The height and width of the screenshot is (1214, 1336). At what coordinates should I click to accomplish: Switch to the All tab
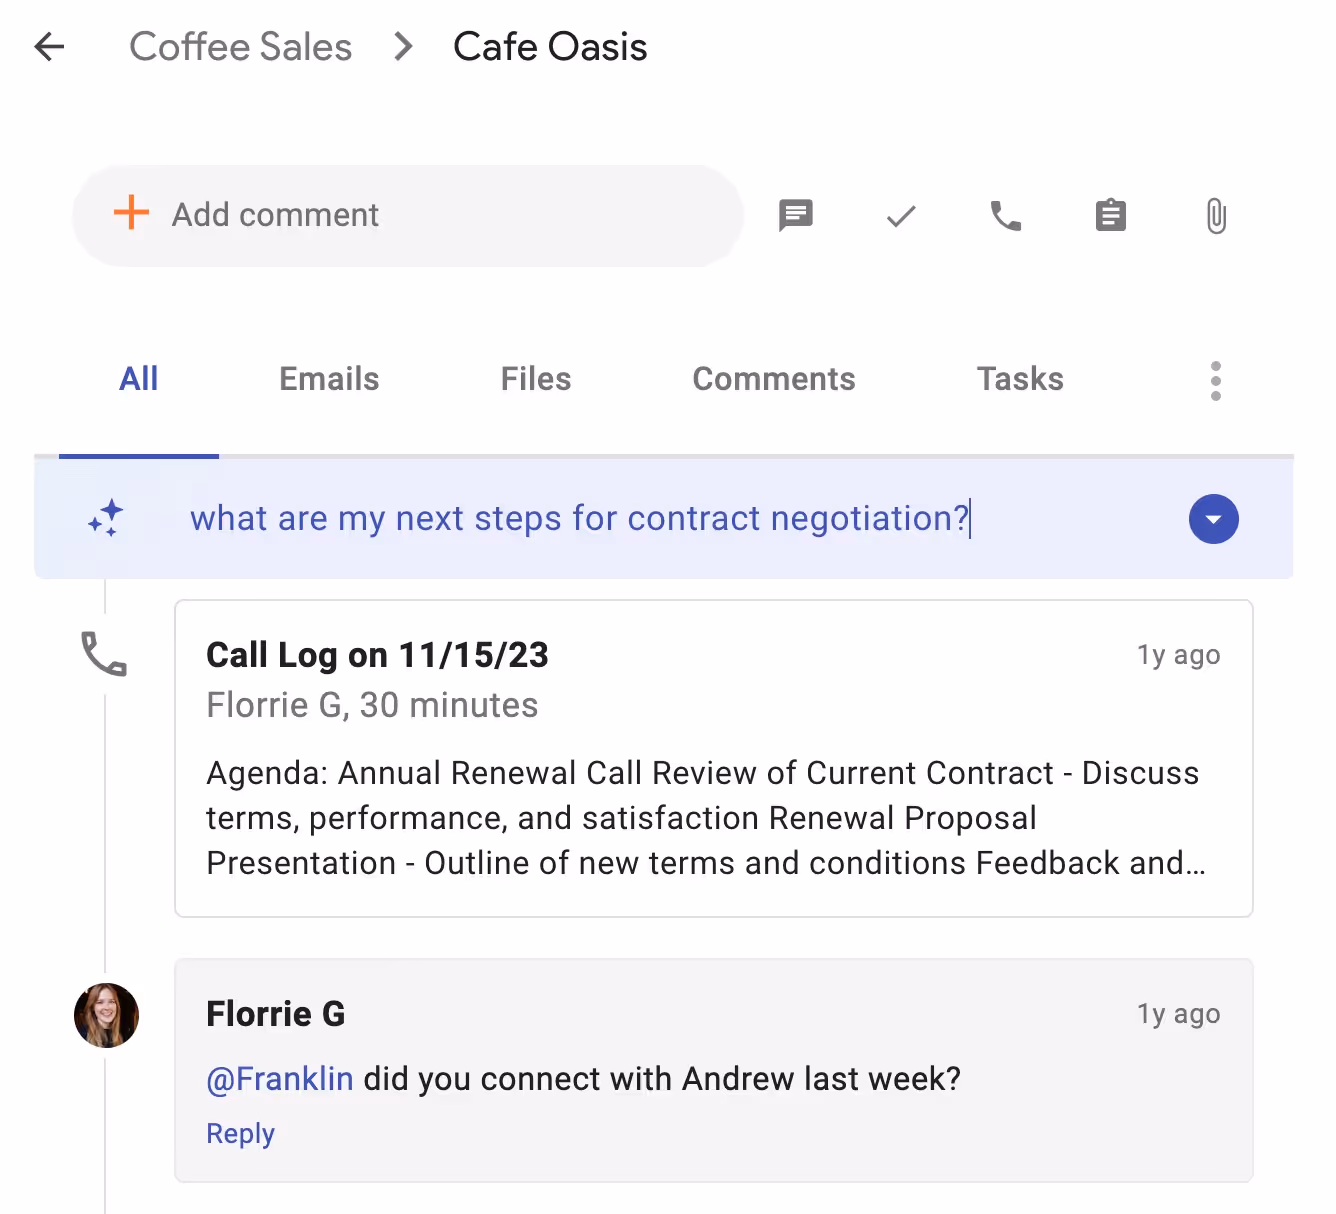tap(139, 379)
